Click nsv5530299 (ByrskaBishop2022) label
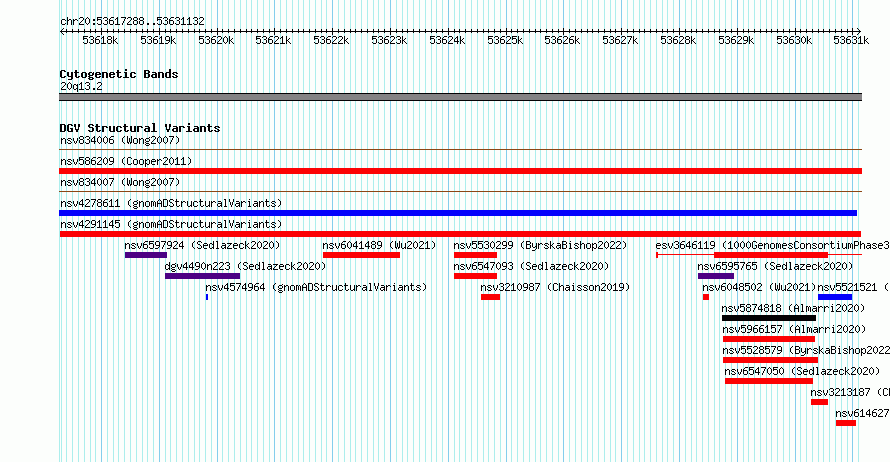 tap(540, 245)
